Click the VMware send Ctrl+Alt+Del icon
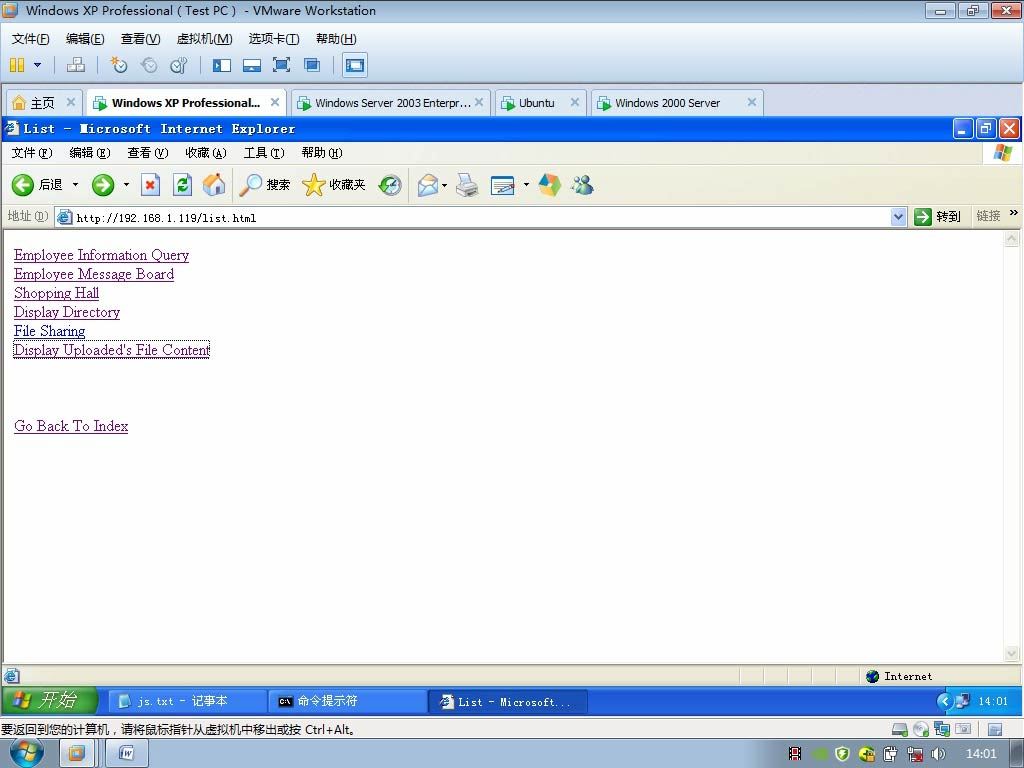Viewport: 1024px width, 768px height. 76,65
